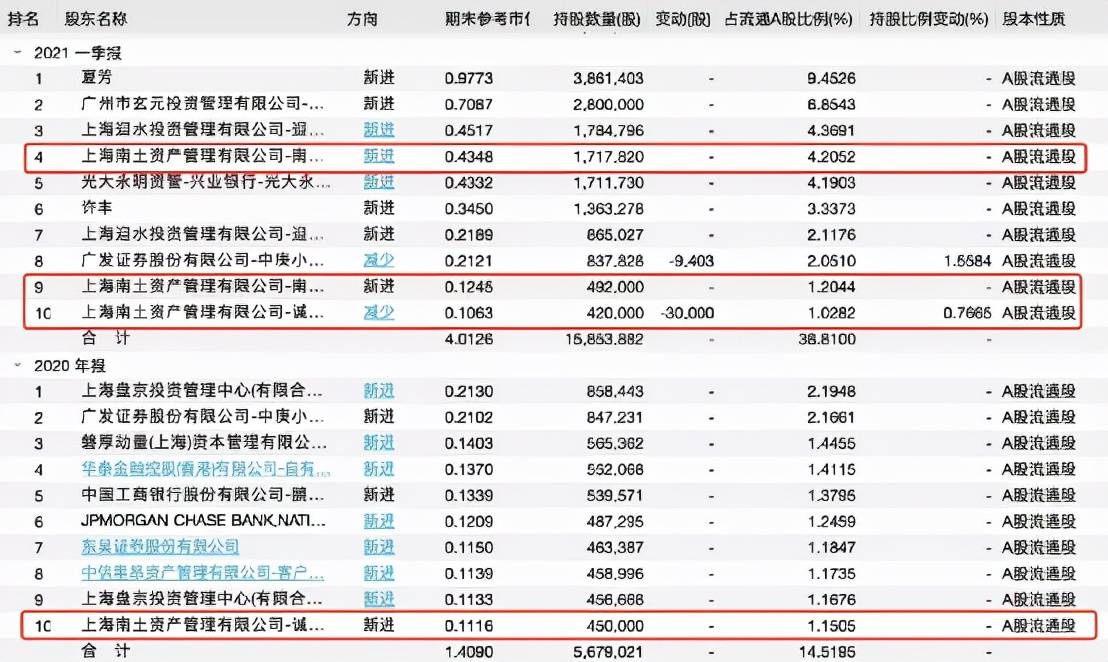Screen dimensions: 1108x662
Task: Open 新进 link on 上海南土资产管理 rank 4 row
Action: point(378,156)
